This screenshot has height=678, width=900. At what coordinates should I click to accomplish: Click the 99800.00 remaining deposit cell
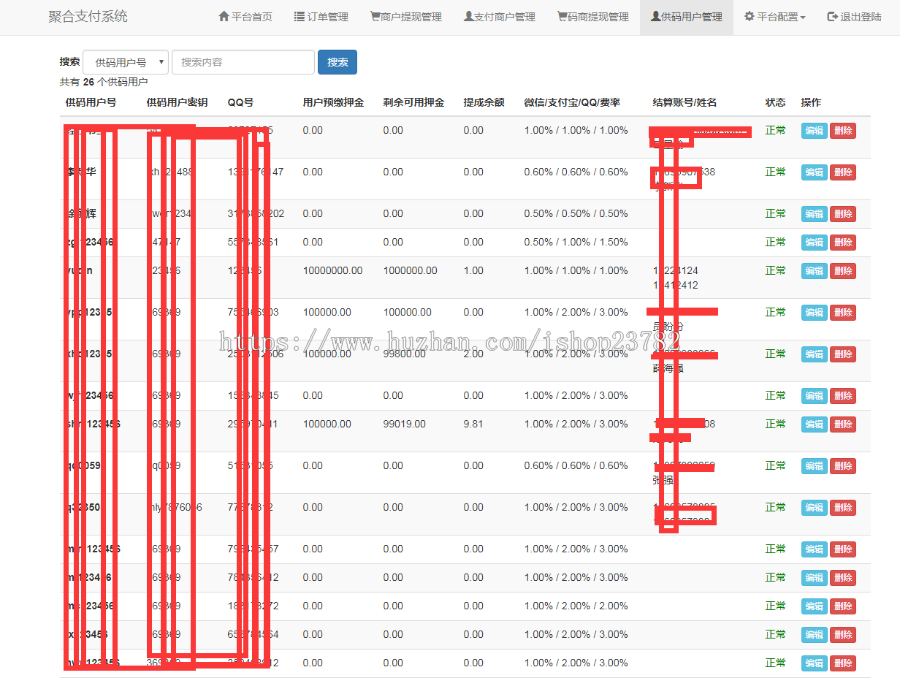click(404, 354)
